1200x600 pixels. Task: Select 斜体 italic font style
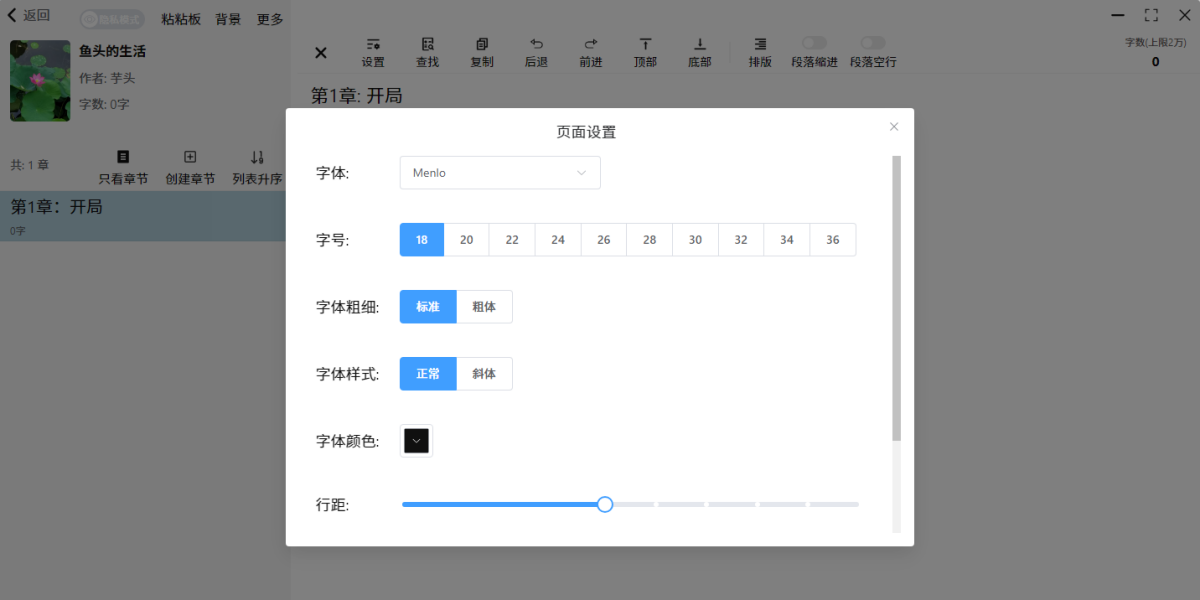pos(484,374)
